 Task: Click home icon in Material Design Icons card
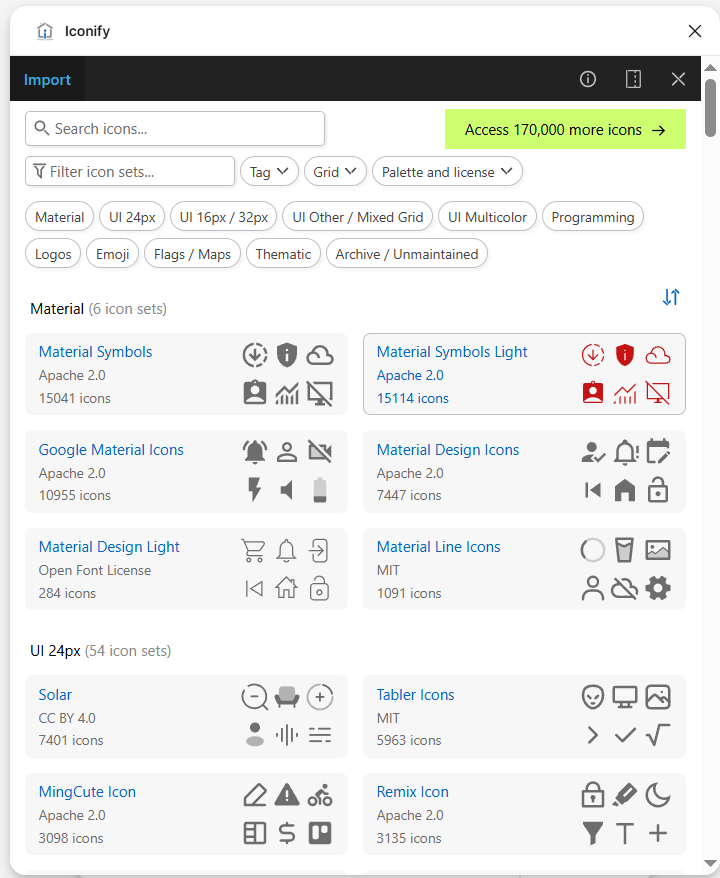[x=625, y=491]
